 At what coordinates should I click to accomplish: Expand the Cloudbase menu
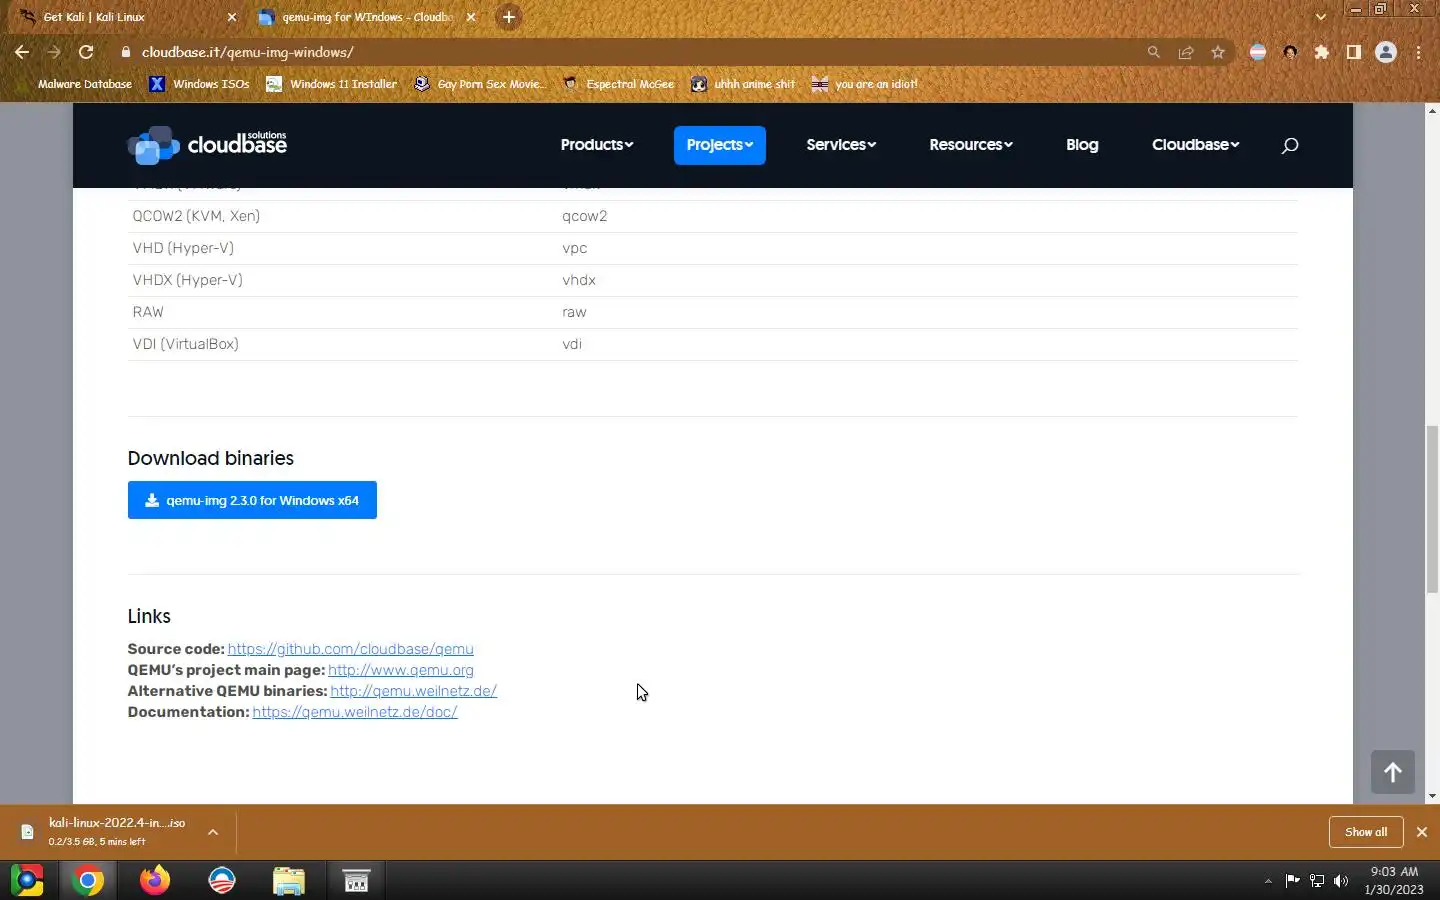point(1196,145)
